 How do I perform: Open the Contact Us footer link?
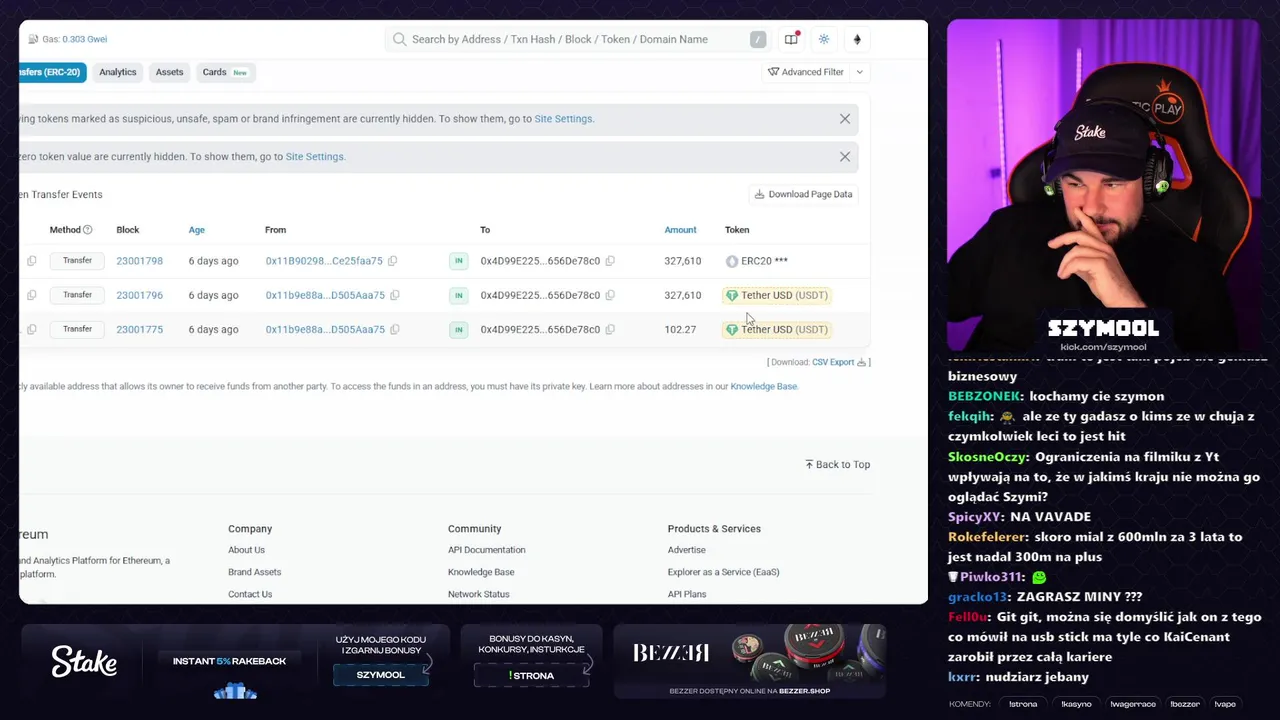[250, 594]
